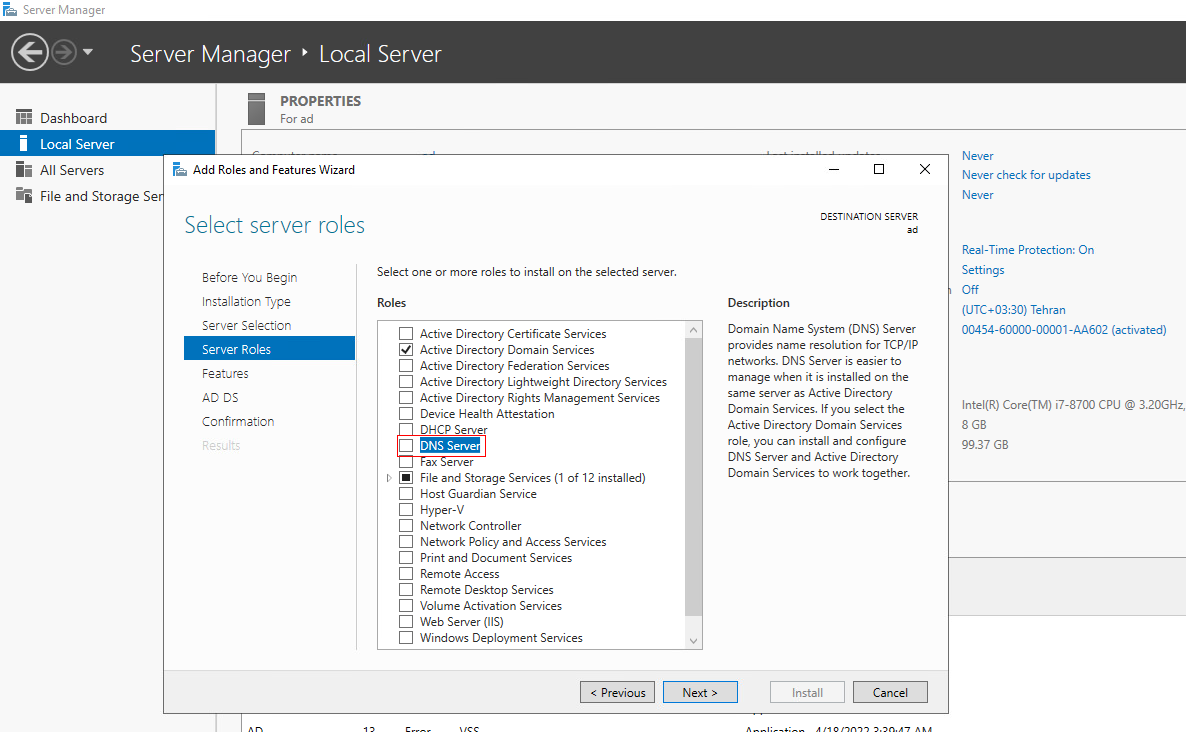The image size is (1186, 732).
Task: Click the Off link under Settings
Action: point(970,290)
